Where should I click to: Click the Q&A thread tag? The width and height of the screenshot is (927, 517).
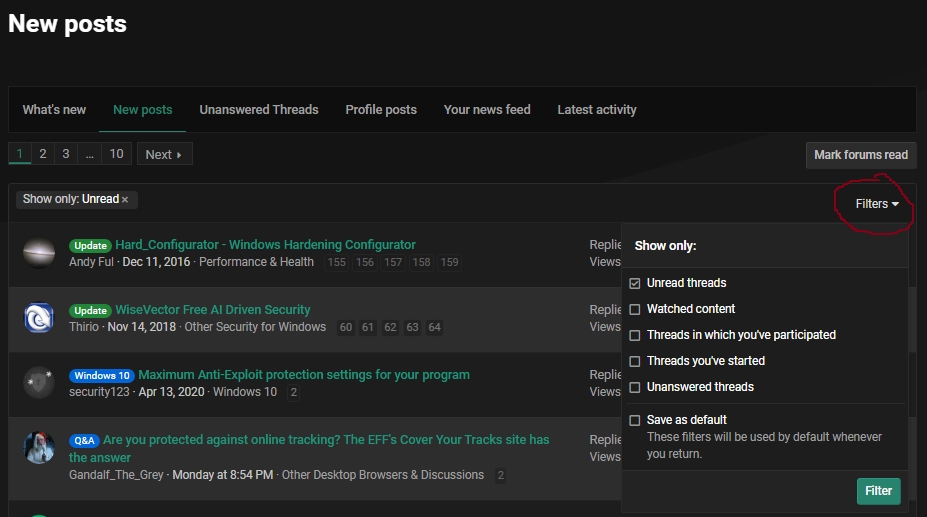(84, 441)
